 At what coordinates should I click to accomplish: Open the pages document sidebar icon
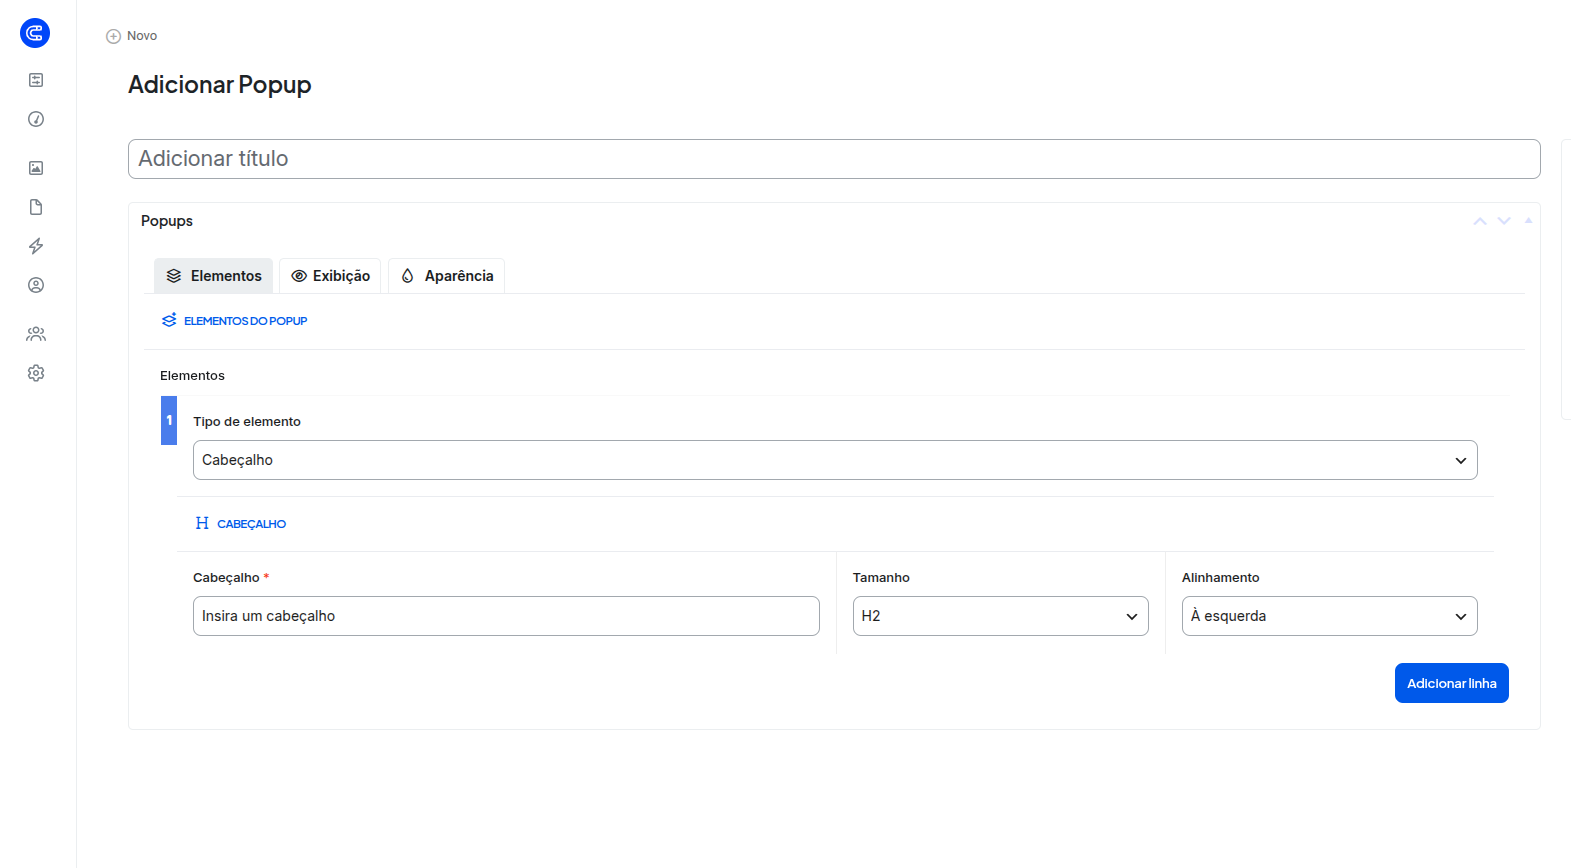pos(36,207)
